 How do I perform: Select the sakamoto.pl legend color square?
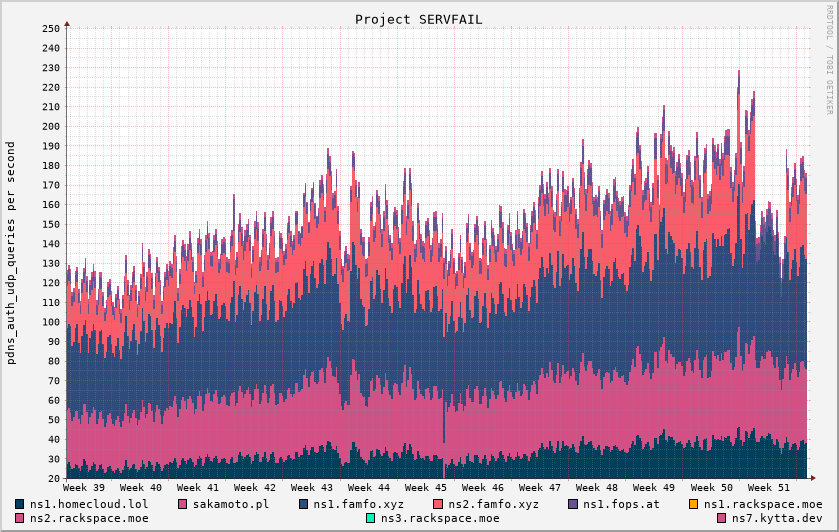coord(183,504)
